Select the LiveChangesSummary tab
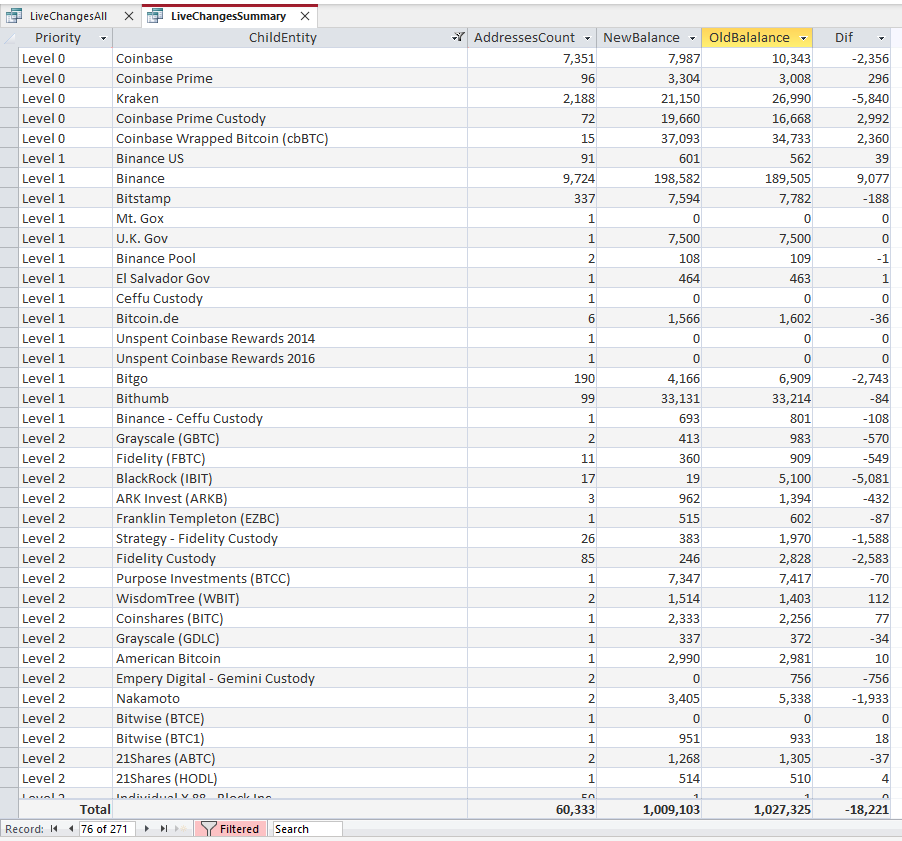Viewport: 902px width, 841px height. pyautogui.click(x=228, y=16)
